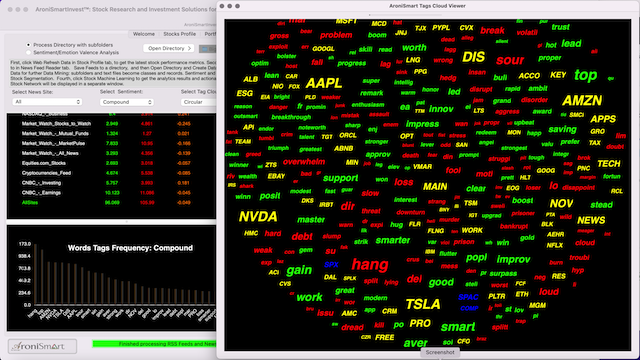
Task: Click the yellow FREE tag
Action: (384, 338)
